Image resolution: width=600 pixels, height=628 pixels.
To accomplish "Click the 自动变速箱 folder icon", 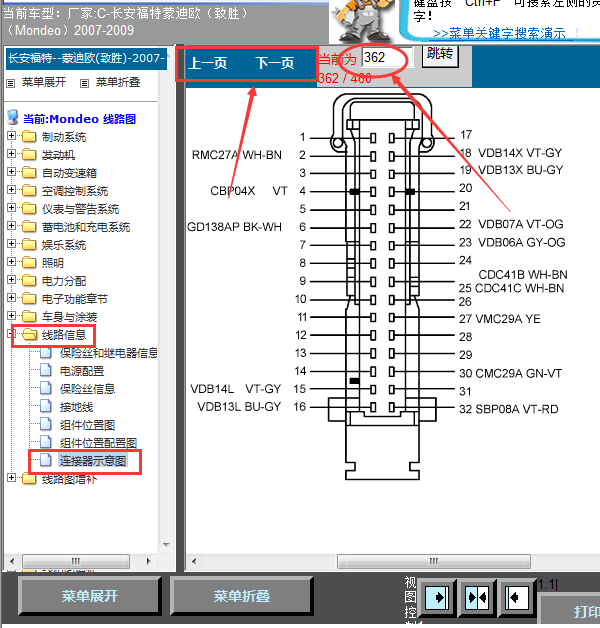I will click(29, 173).
